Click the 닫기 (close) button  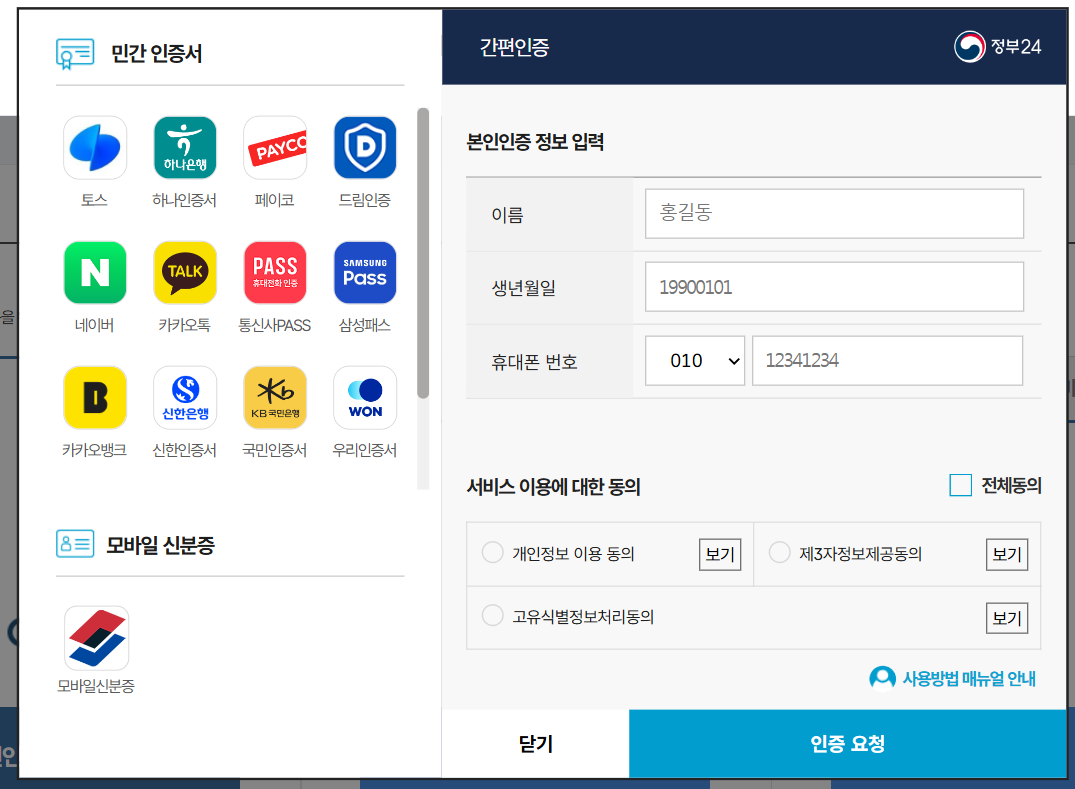click(535, 743)
